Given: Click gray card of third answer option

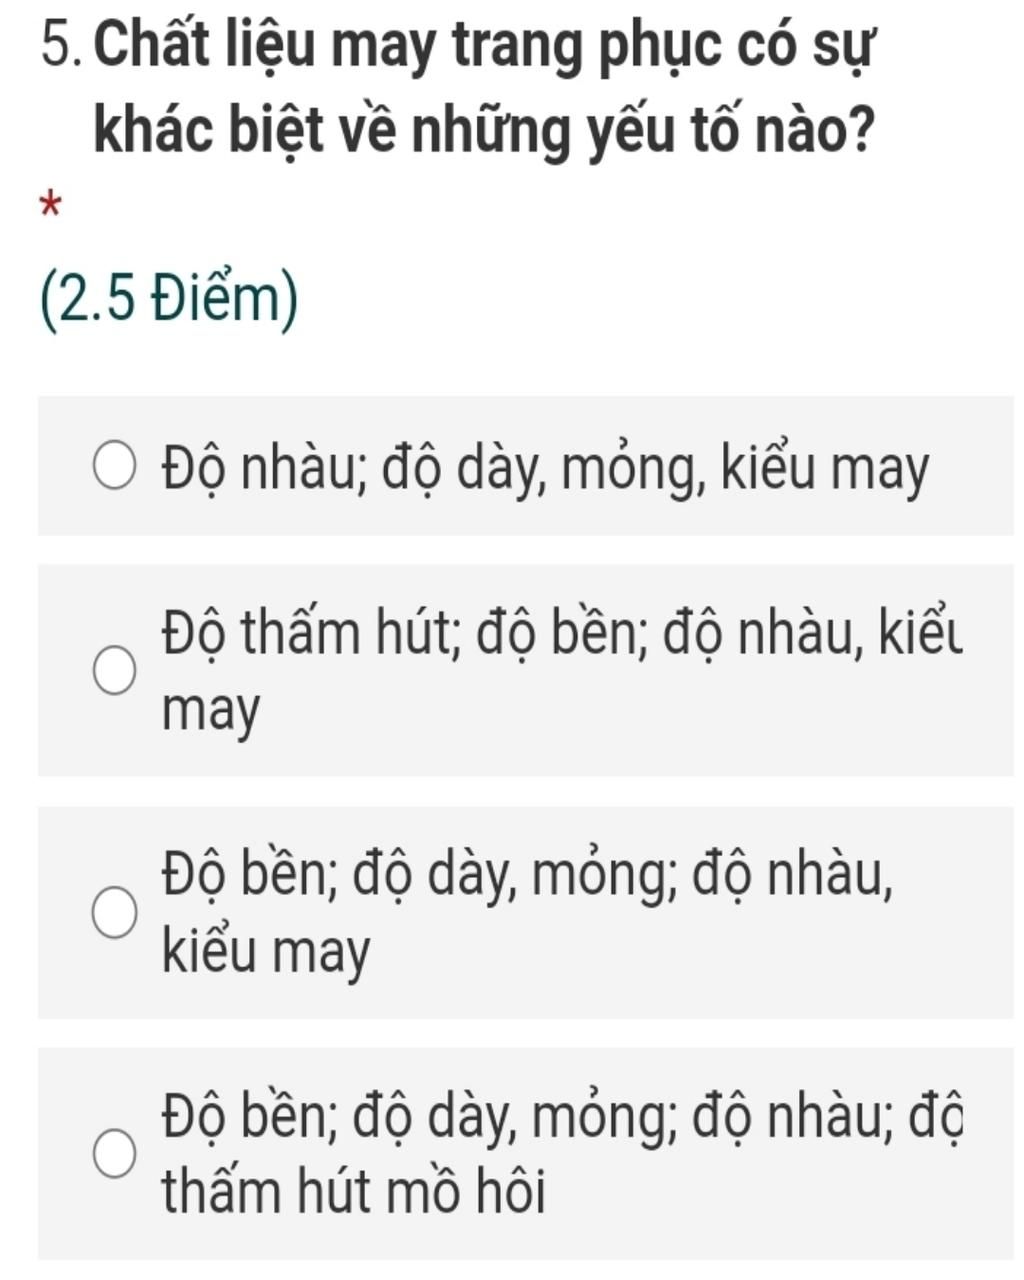Looking at the screenshot, I should click(526, 912).
